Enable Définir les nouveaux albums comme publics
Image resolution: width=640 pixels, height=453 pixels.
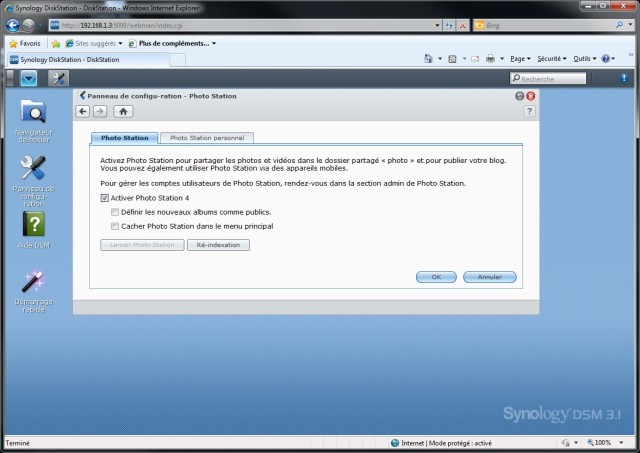(x=115, y=212)
